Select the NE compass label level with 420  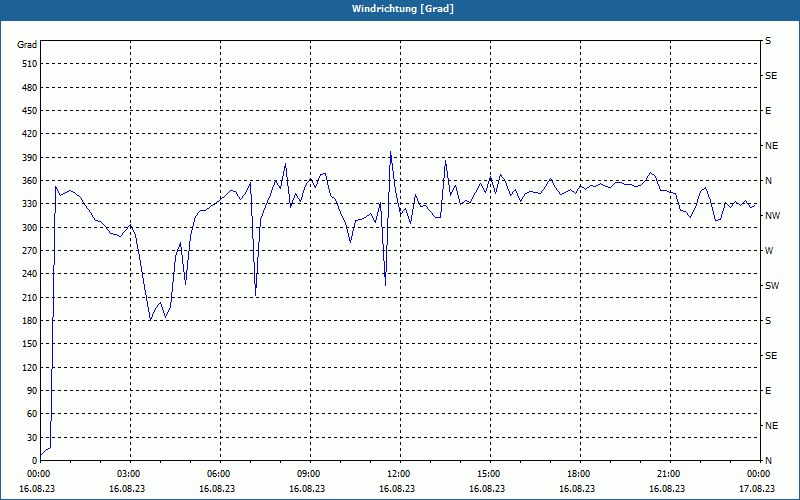[x=771, y=146]
